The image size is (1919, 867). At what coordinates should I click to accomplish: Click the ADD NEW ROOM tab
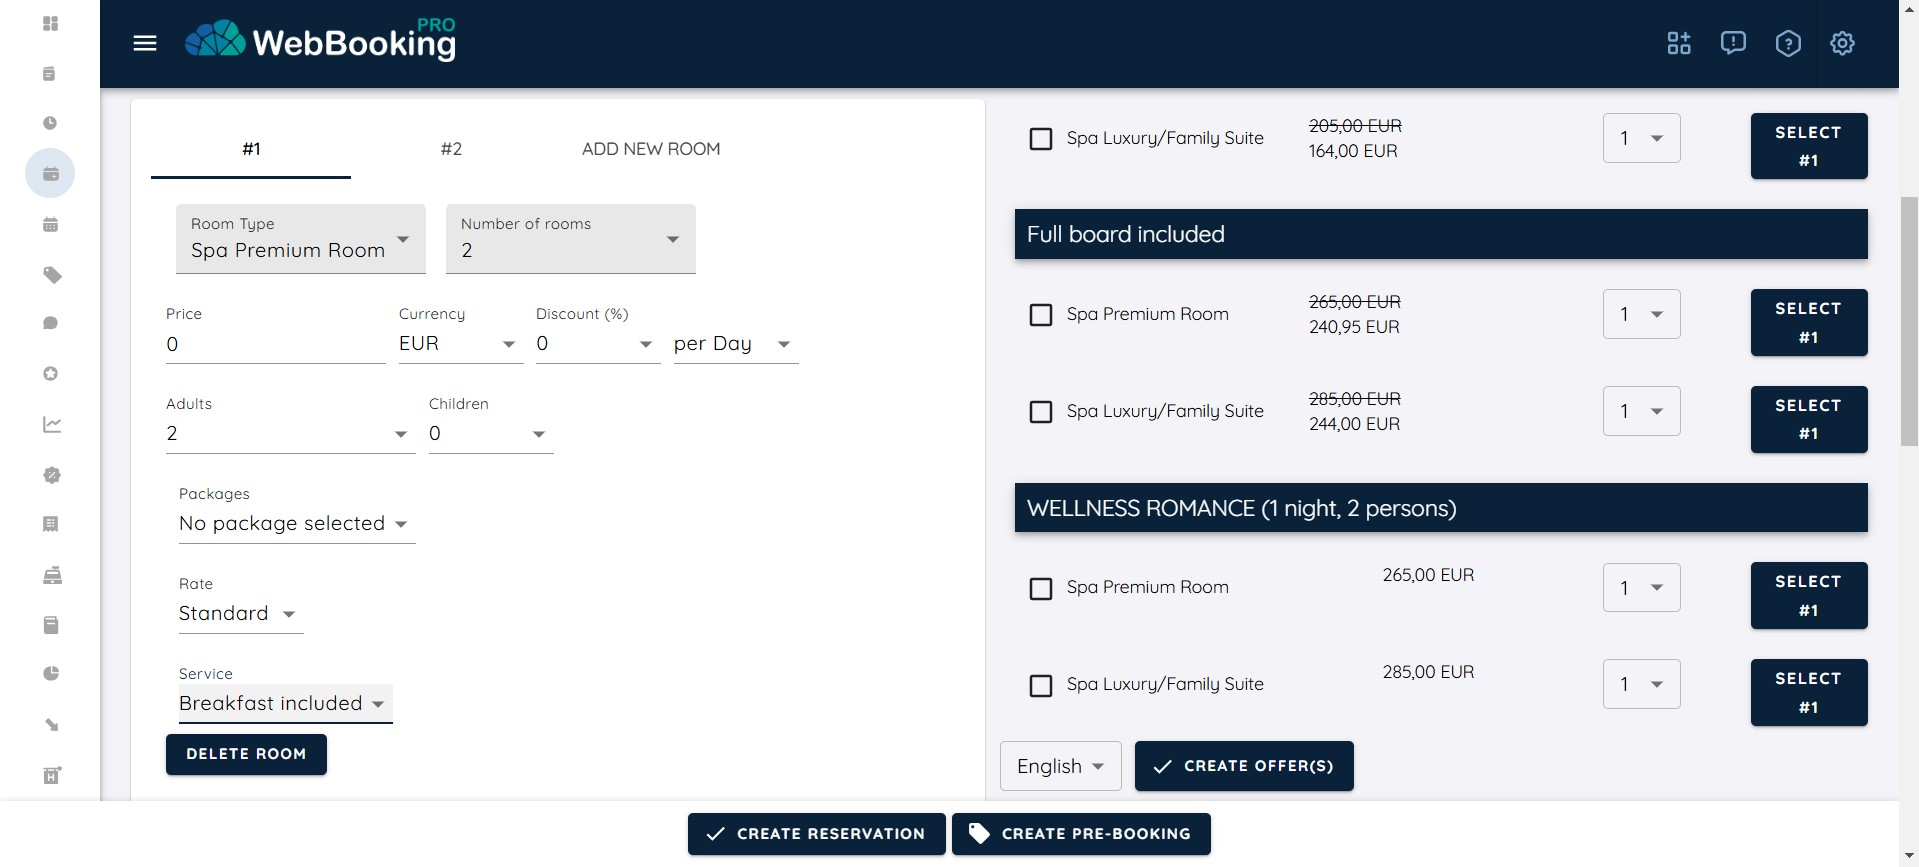tap(650, 149)
